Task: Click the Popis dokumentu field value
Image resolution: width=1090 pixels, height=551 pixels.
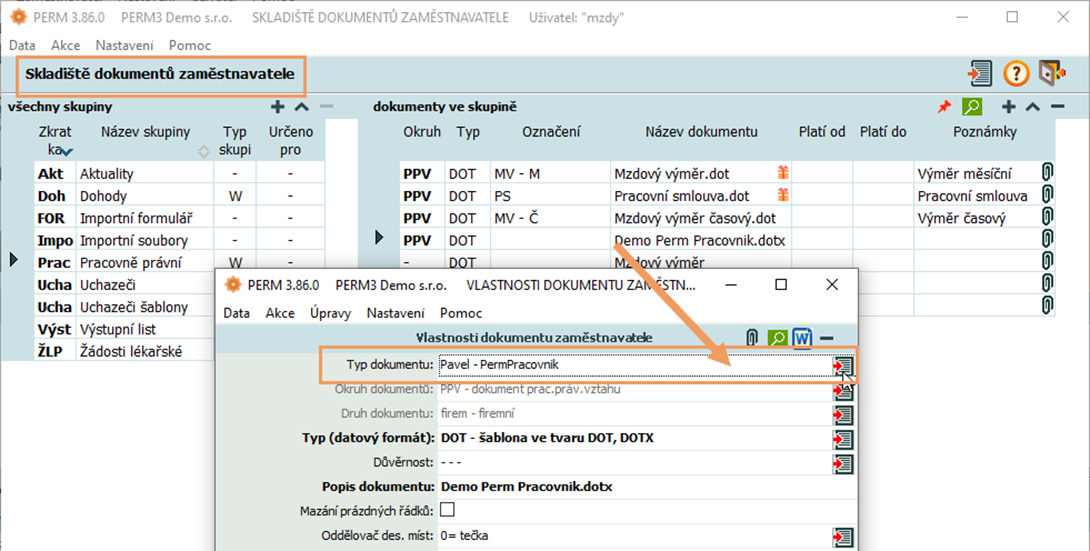Action: (527, 487)
